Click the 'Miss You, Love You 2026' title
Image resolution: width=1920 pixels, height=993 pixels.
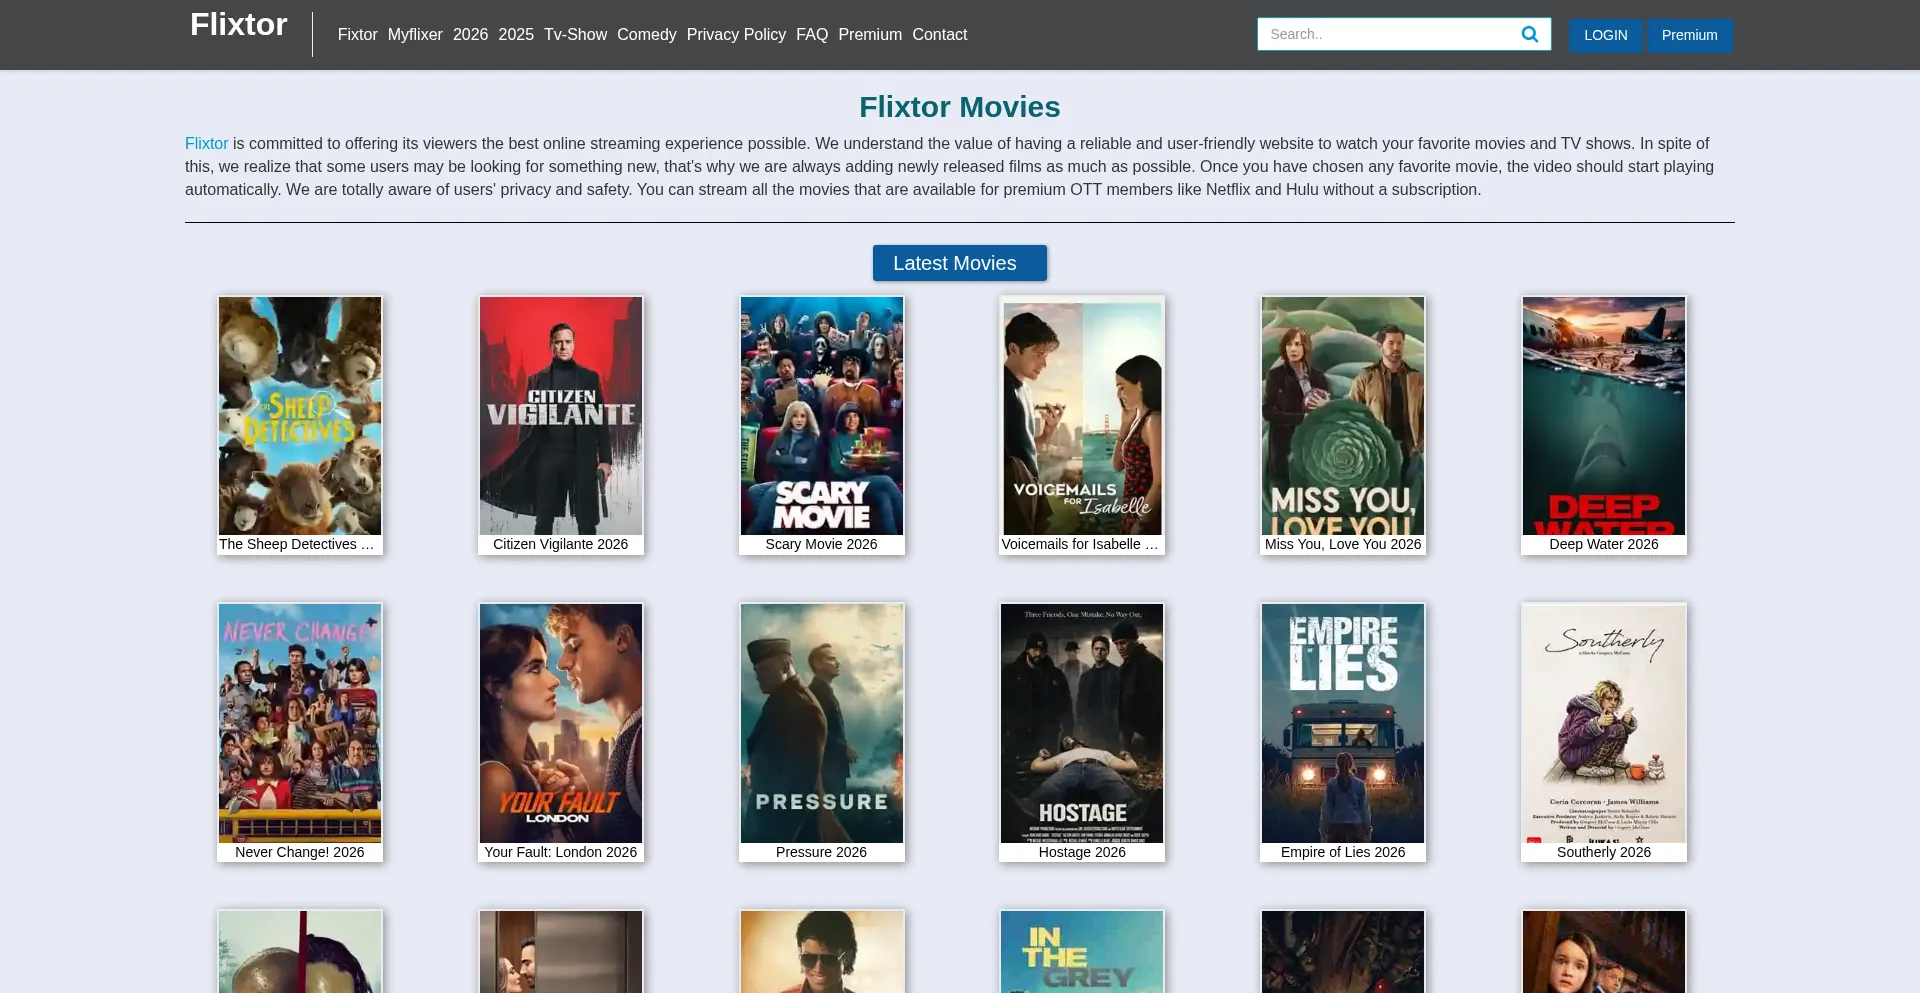coord(1343,544)
